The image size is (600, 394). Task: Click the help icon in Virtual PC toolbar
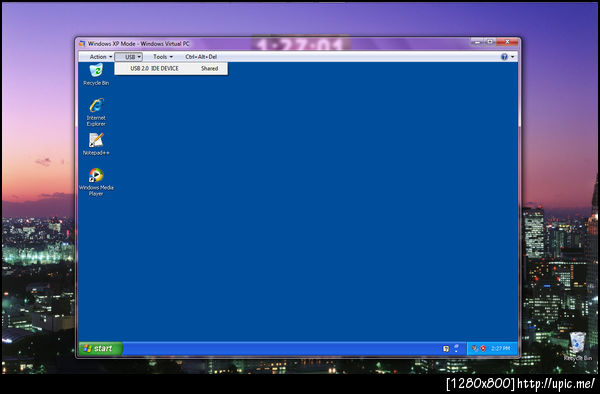[x=504, y=57]
